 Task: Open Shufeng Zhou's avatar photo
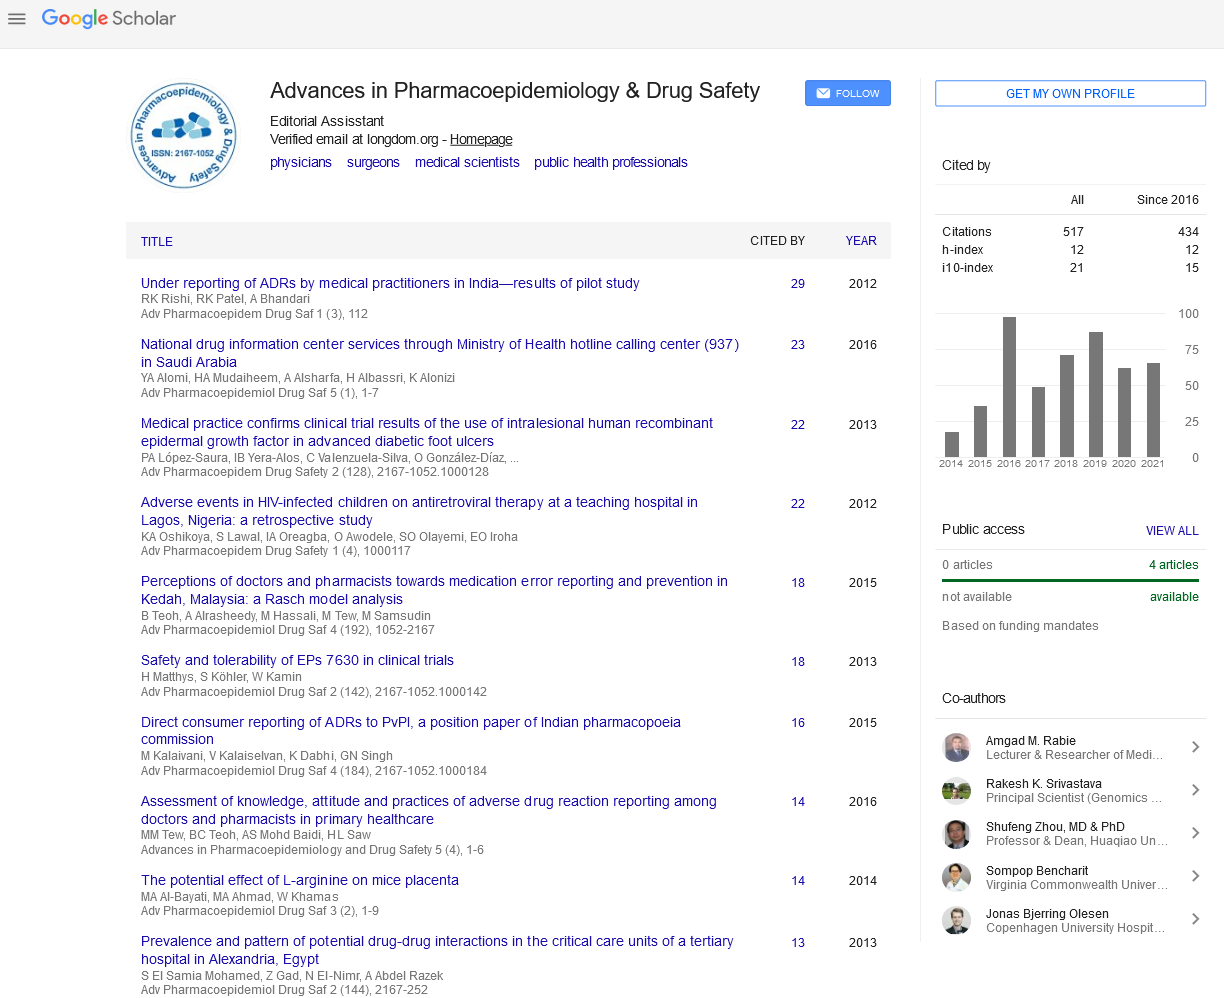point(956,834)
